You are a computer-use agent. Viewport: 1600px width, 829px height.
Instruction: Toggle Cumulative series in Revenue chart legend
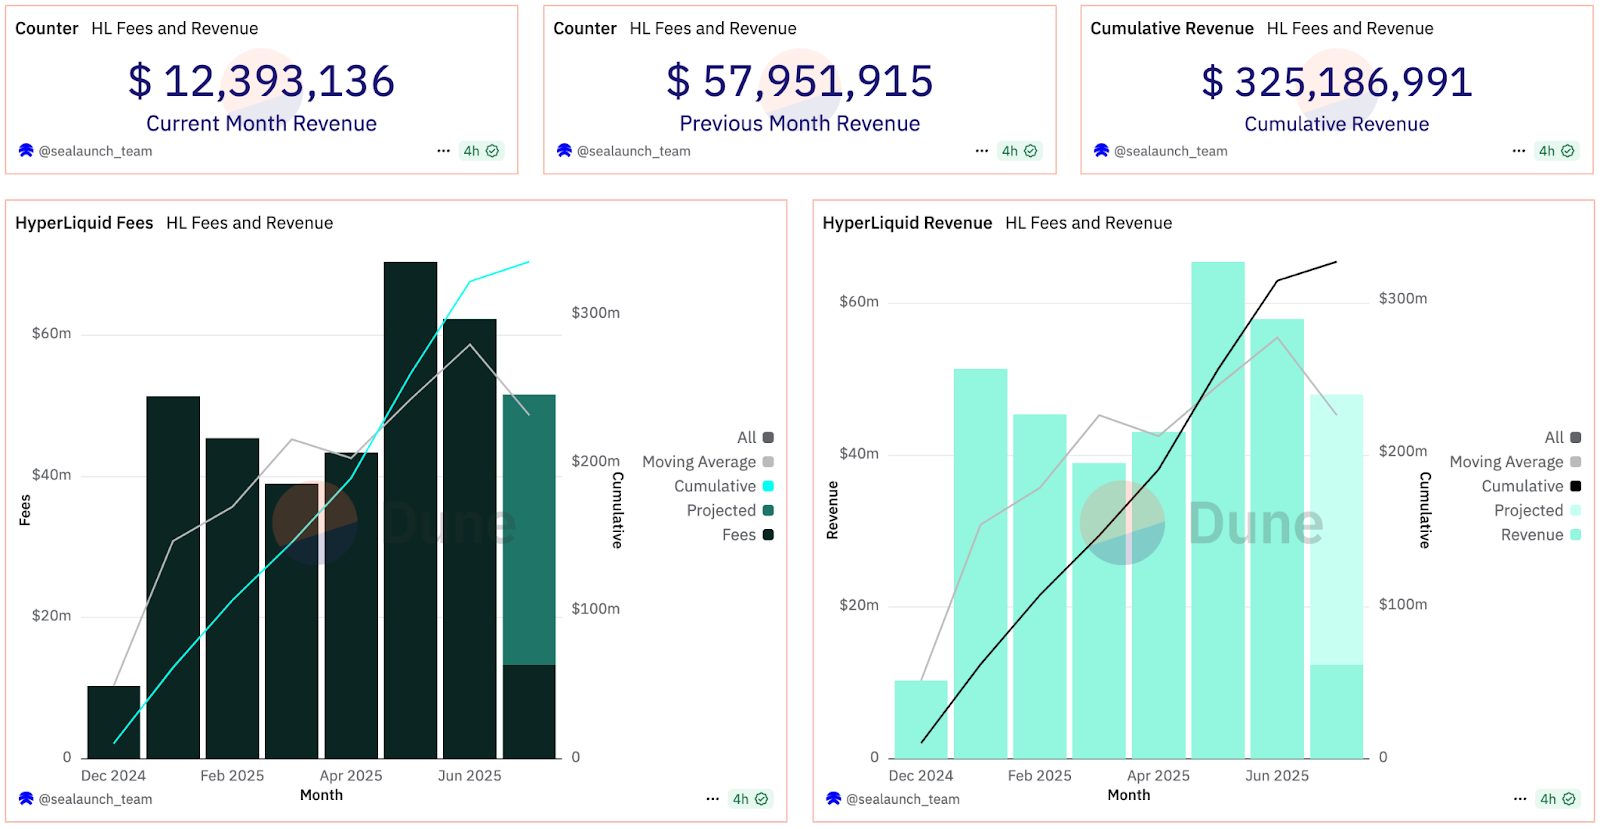[1531, 486]
